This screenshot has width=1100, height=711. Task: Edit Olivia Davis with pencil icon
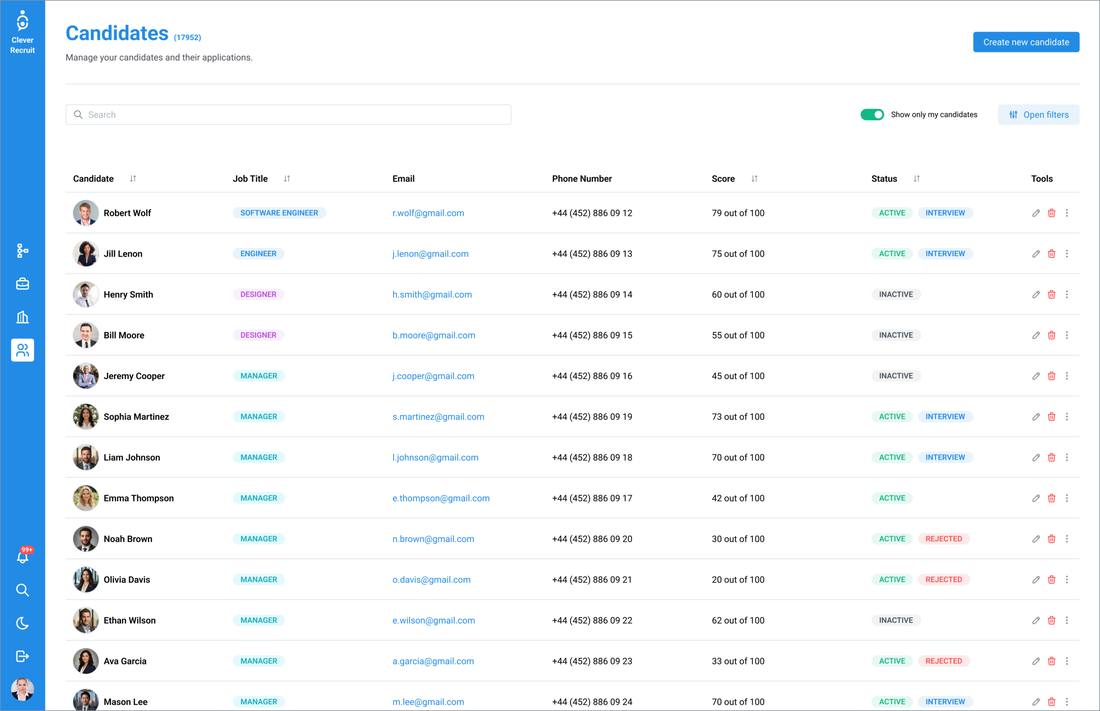point(1035,580)
